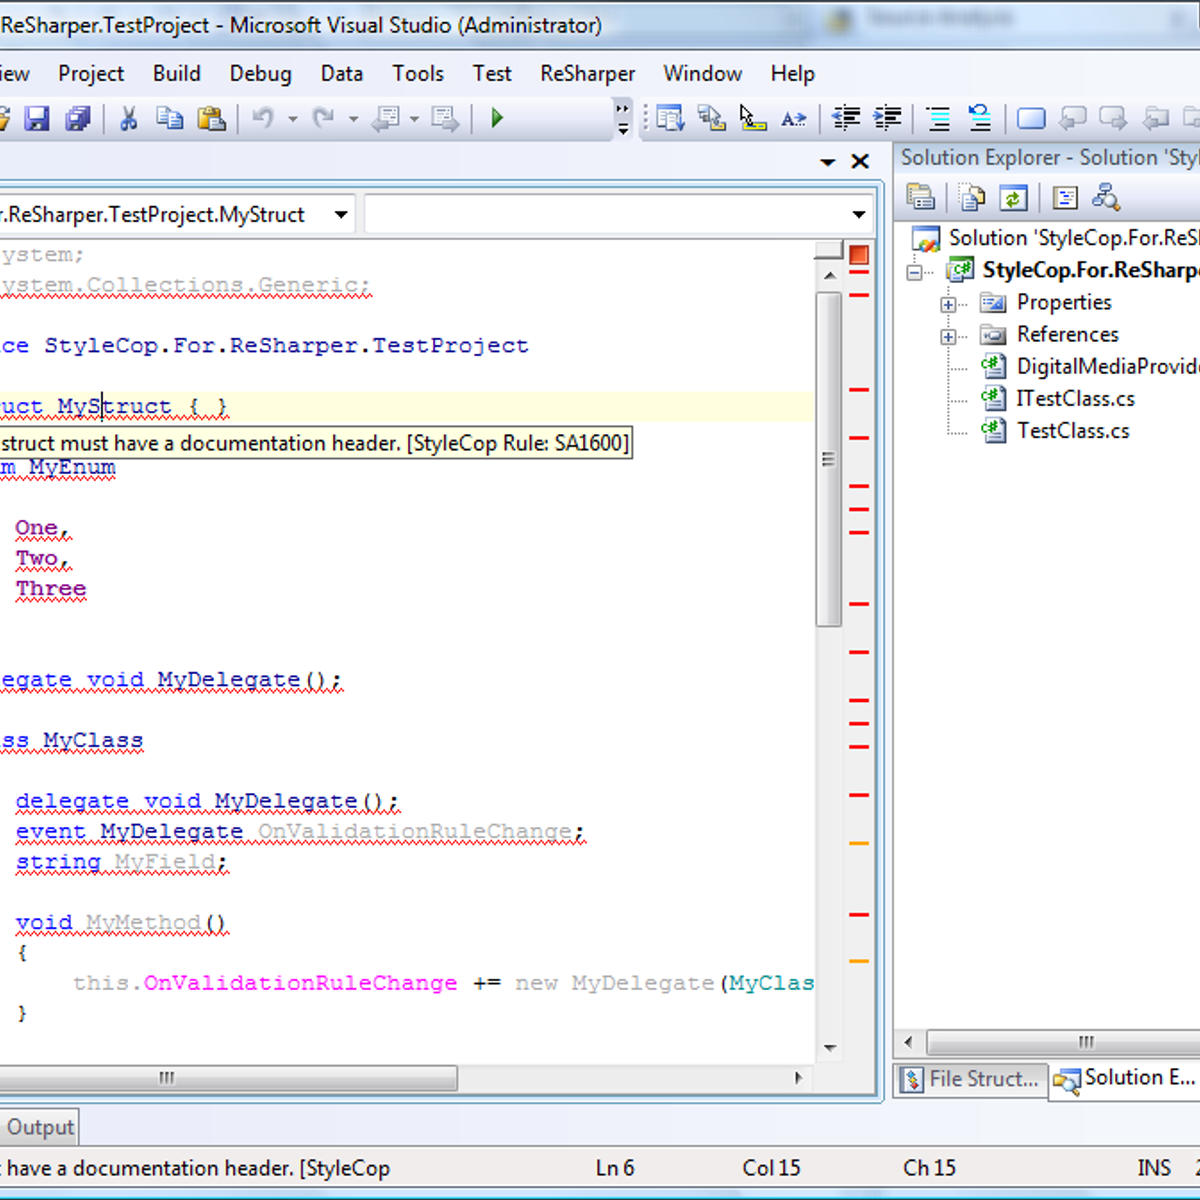Click the Navigate Backward icon
This screenshot has width=1200, height=1200.
pyautogui.click(x=386, y=119)
